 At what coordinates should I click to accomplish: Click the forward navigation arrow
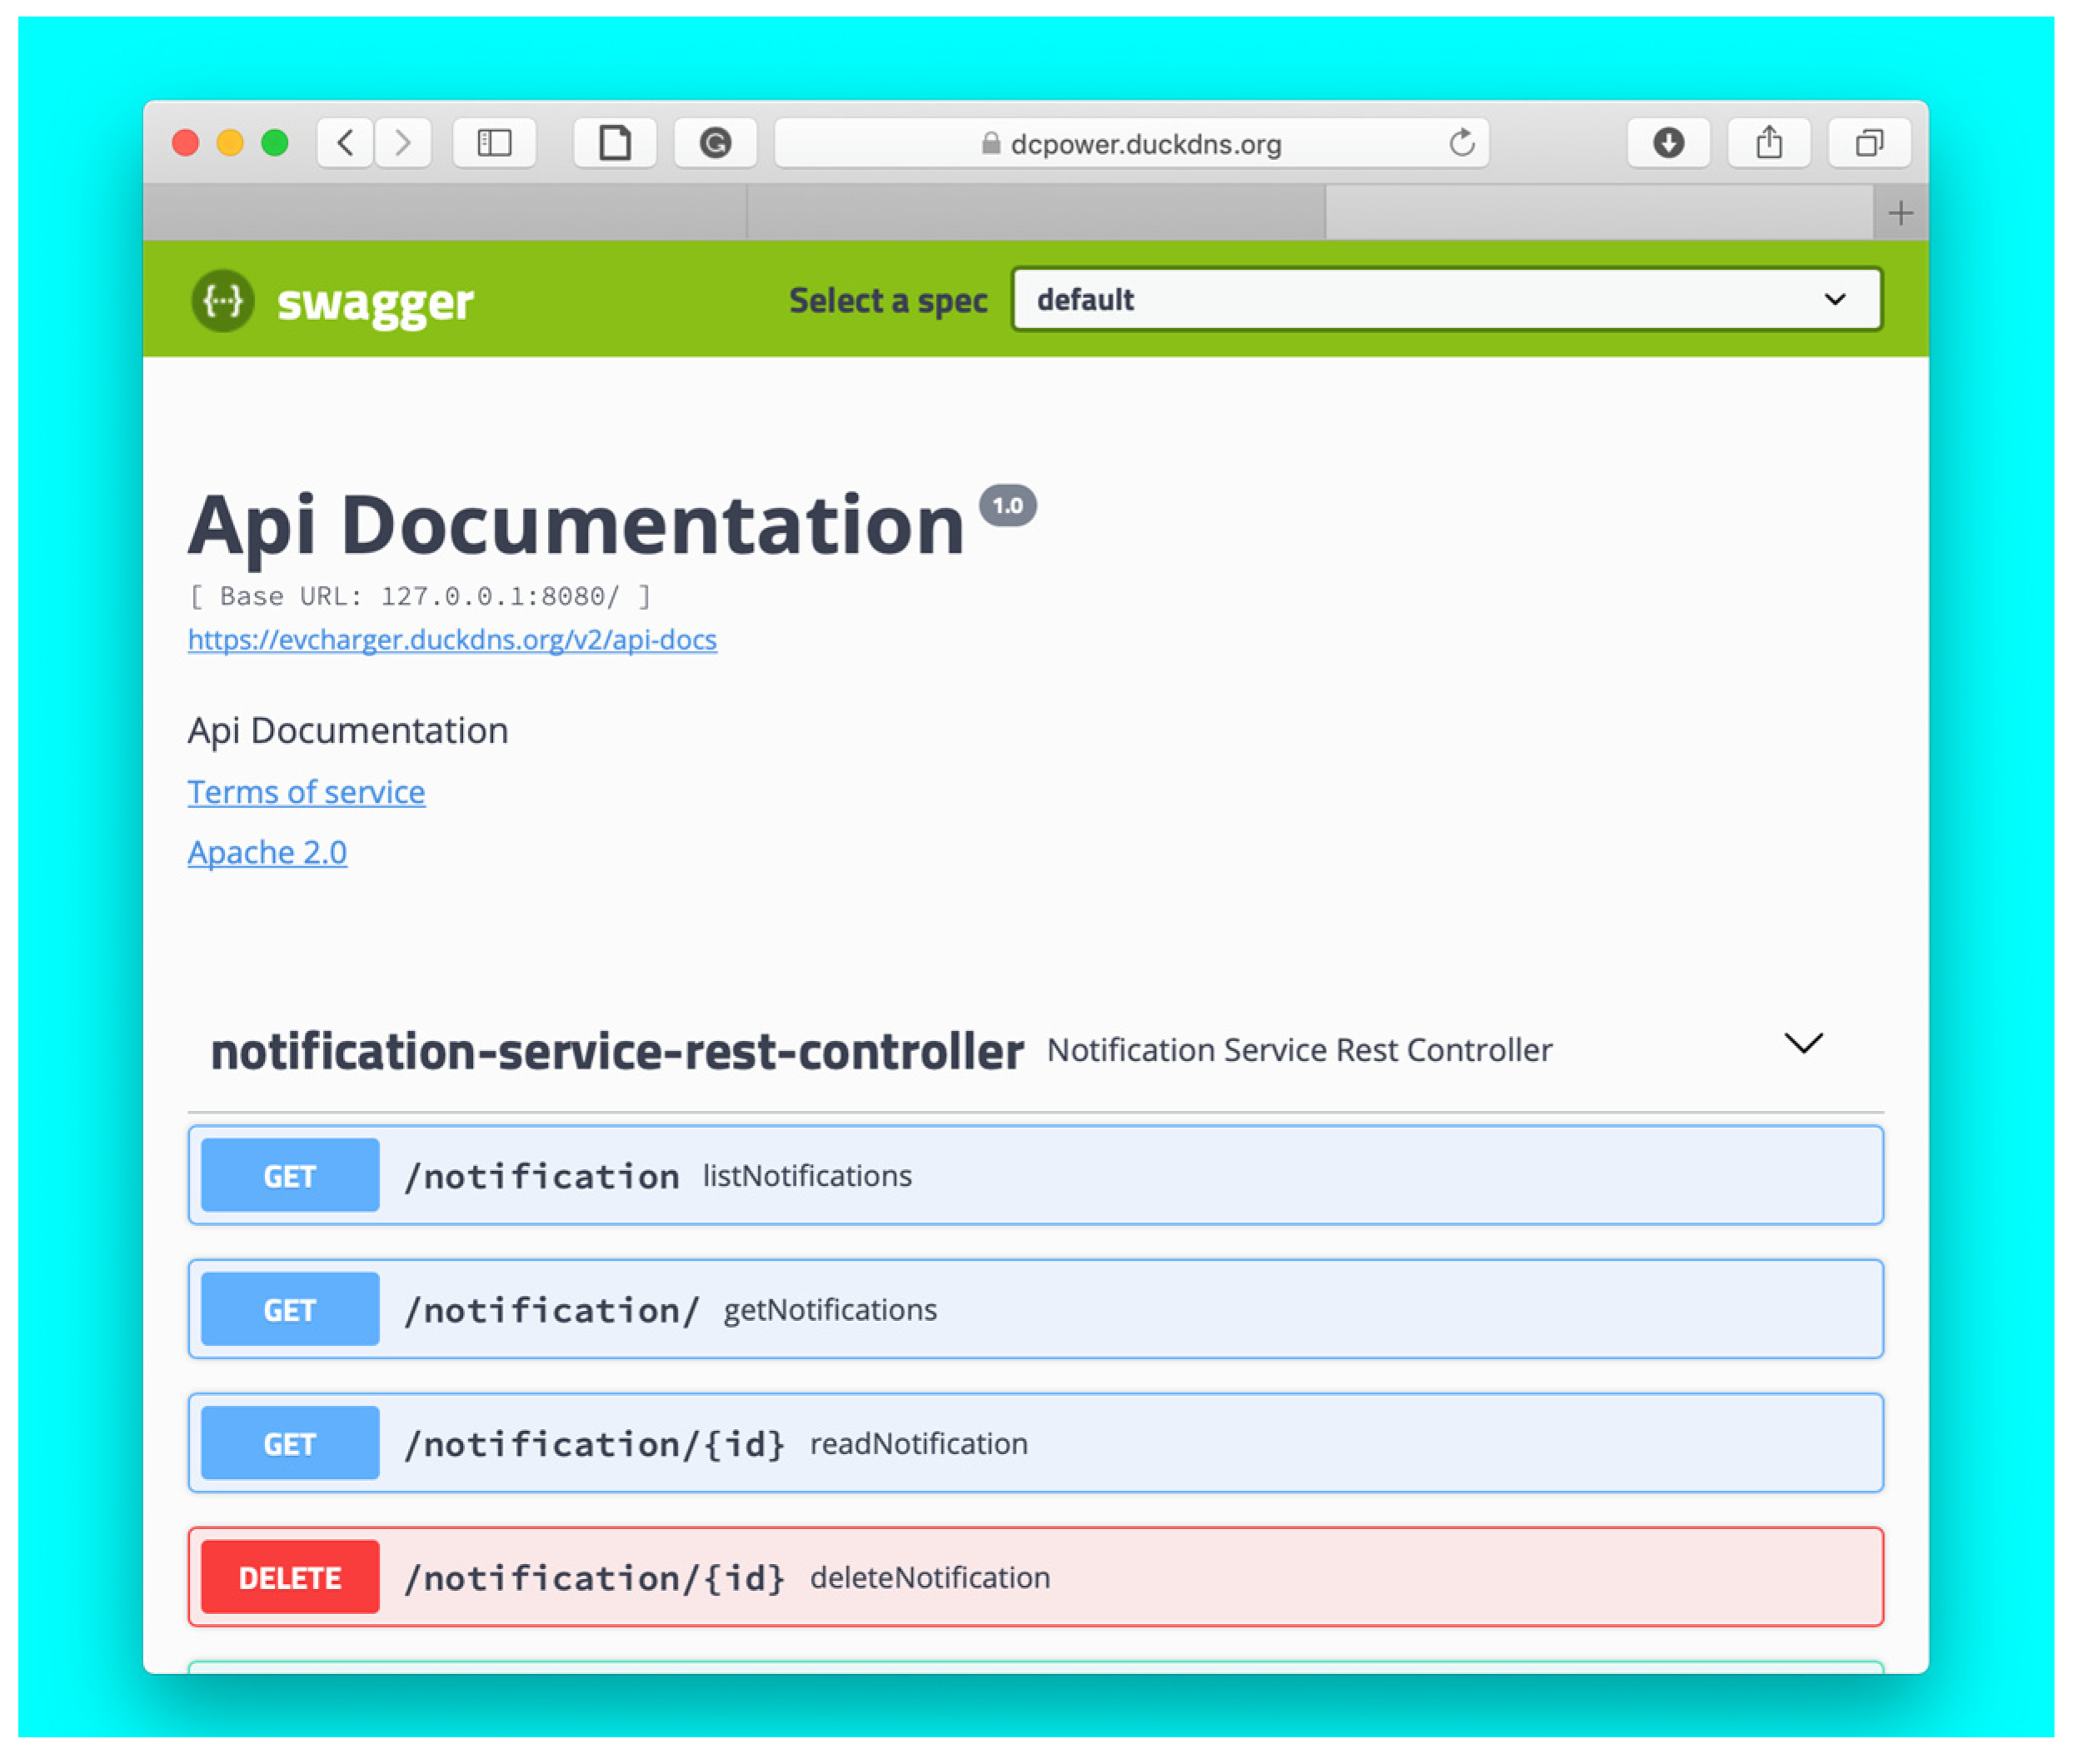[x=403, y=143]
